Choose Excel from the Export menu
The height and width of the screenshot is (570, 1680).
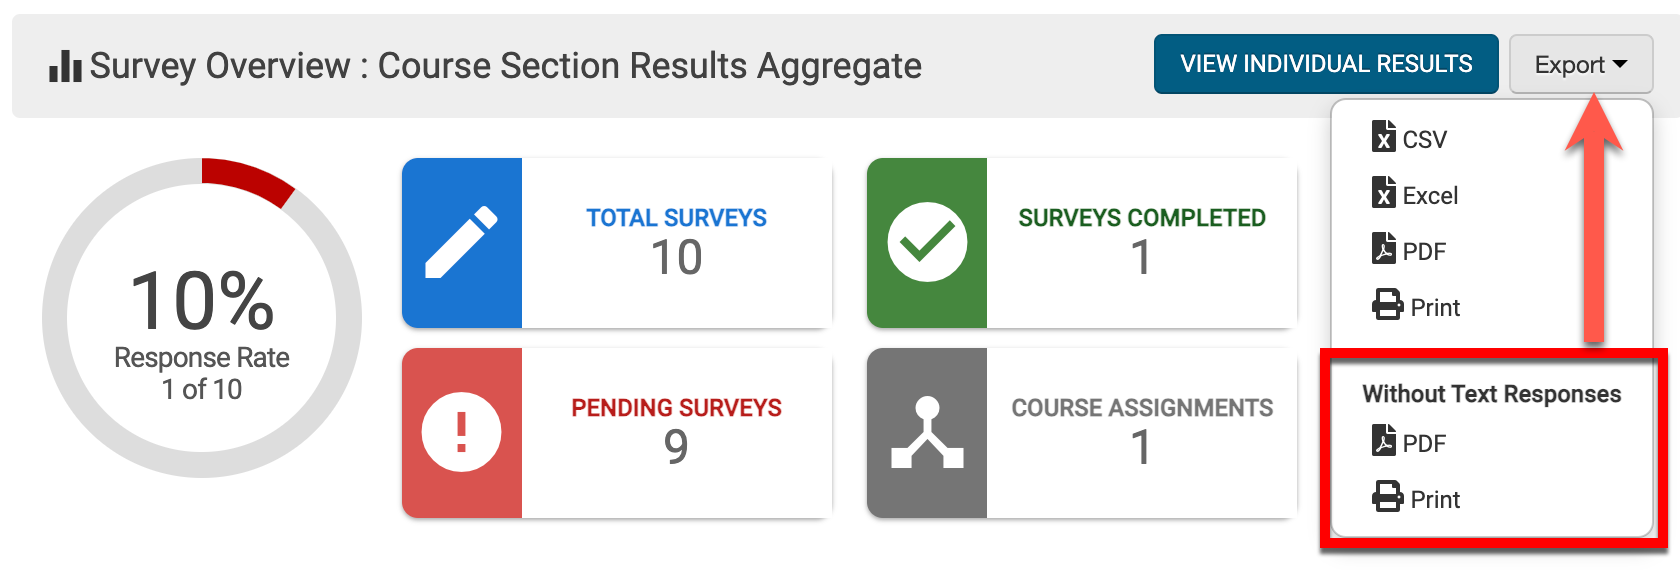[1430, 195]
